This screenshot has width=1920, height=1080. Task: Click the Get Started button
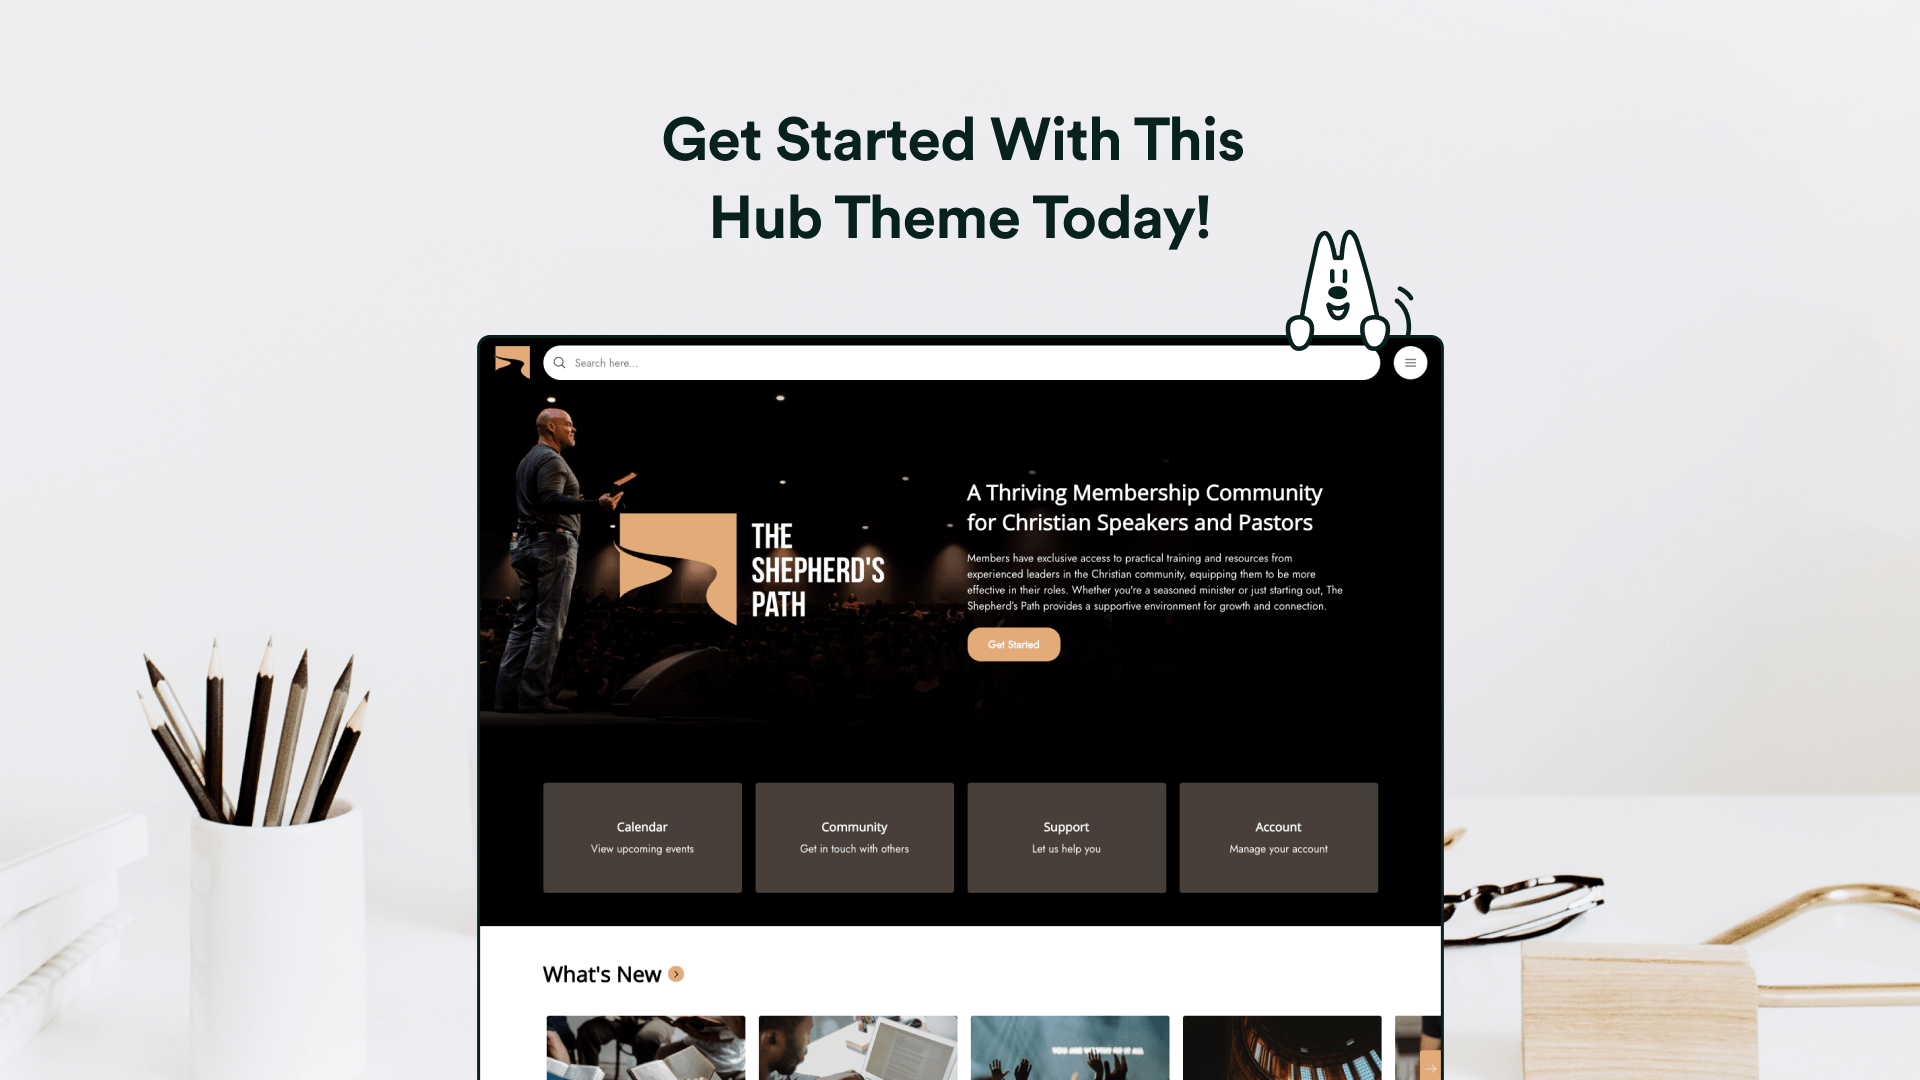pyautogui.click(x=1014, y=644)
